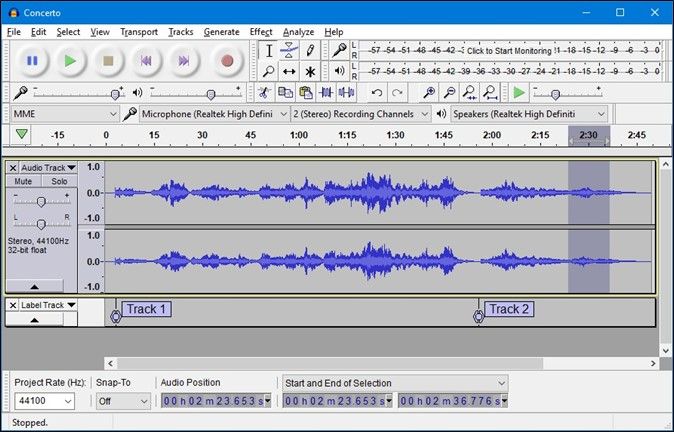
Task: Open the Generate menu
Action: pos(221,32)
